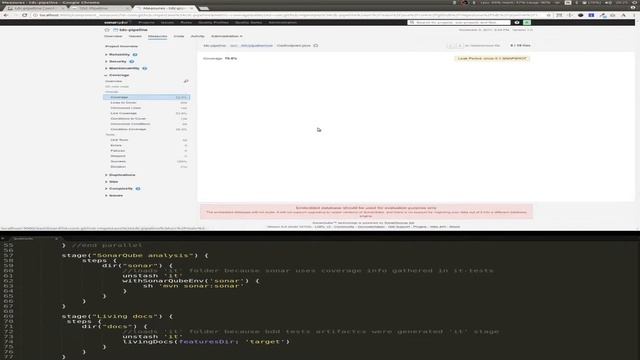This screenshot has width=640, height=360.
Task: Open the Rules item in top navigation
Action: pos(186,22)
